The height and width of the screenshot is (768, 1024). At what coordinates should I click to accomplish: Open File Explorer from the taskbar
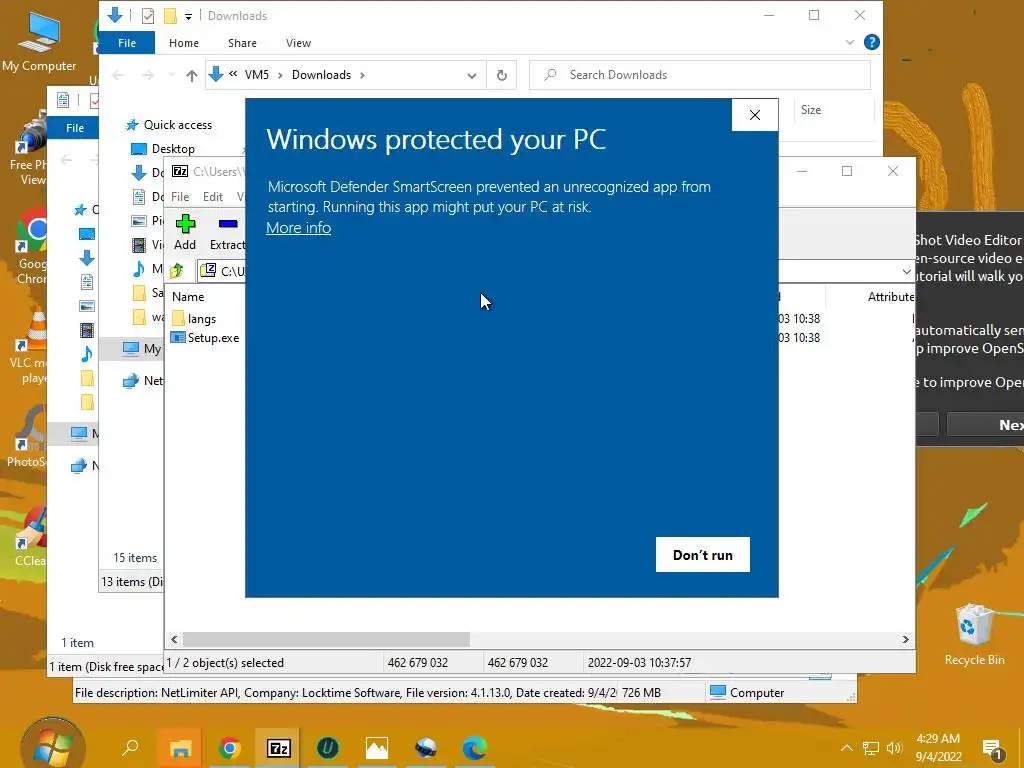pyautogui.click(x=180, y=748)
